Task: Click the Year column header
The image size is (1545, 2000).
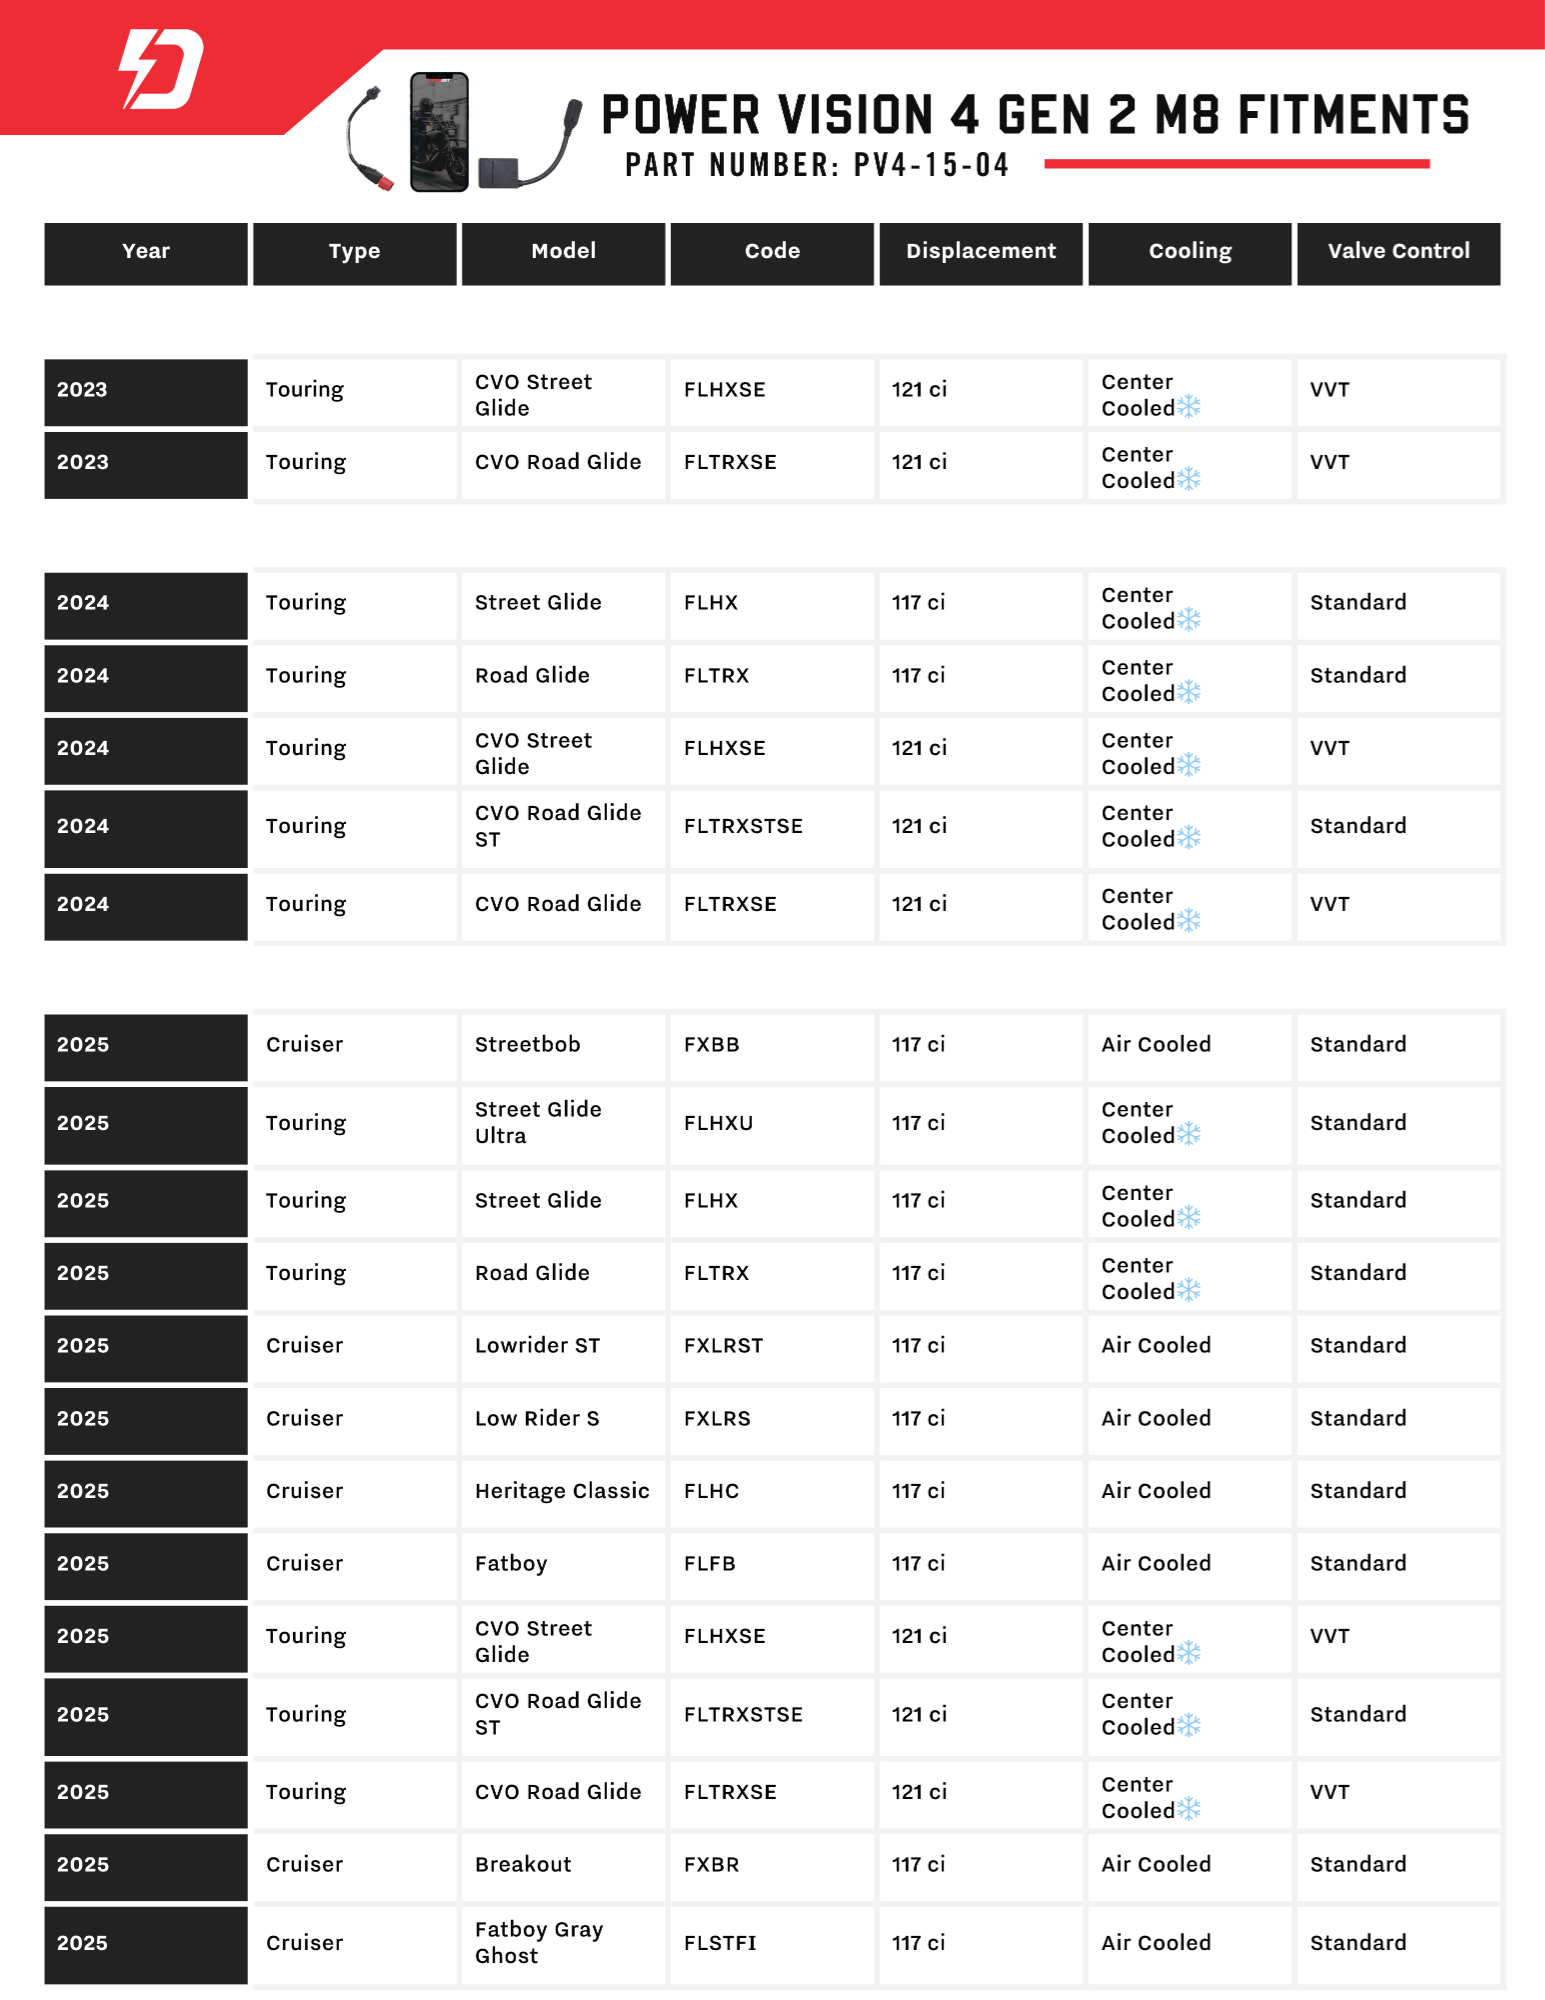Action: [x=146, y=252]
